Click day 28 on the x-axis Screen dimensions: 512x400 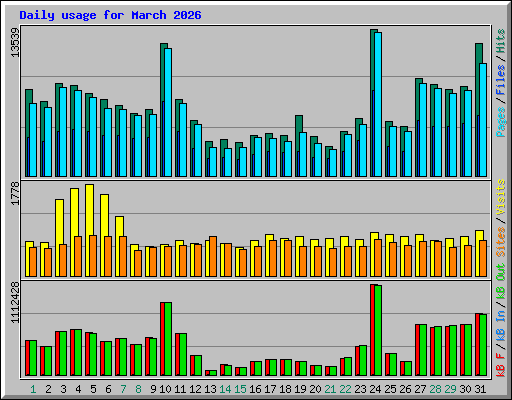(435, 389)
